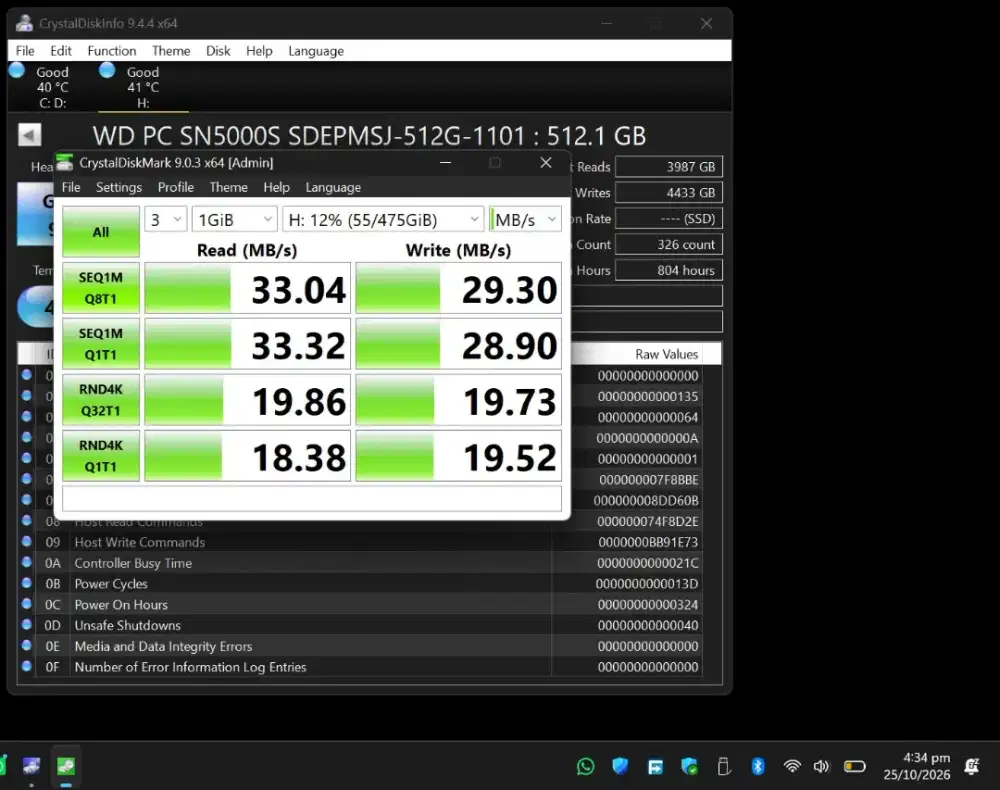Open the volume speaker tray icon
1000x790 pixels.
pos(821,766)
